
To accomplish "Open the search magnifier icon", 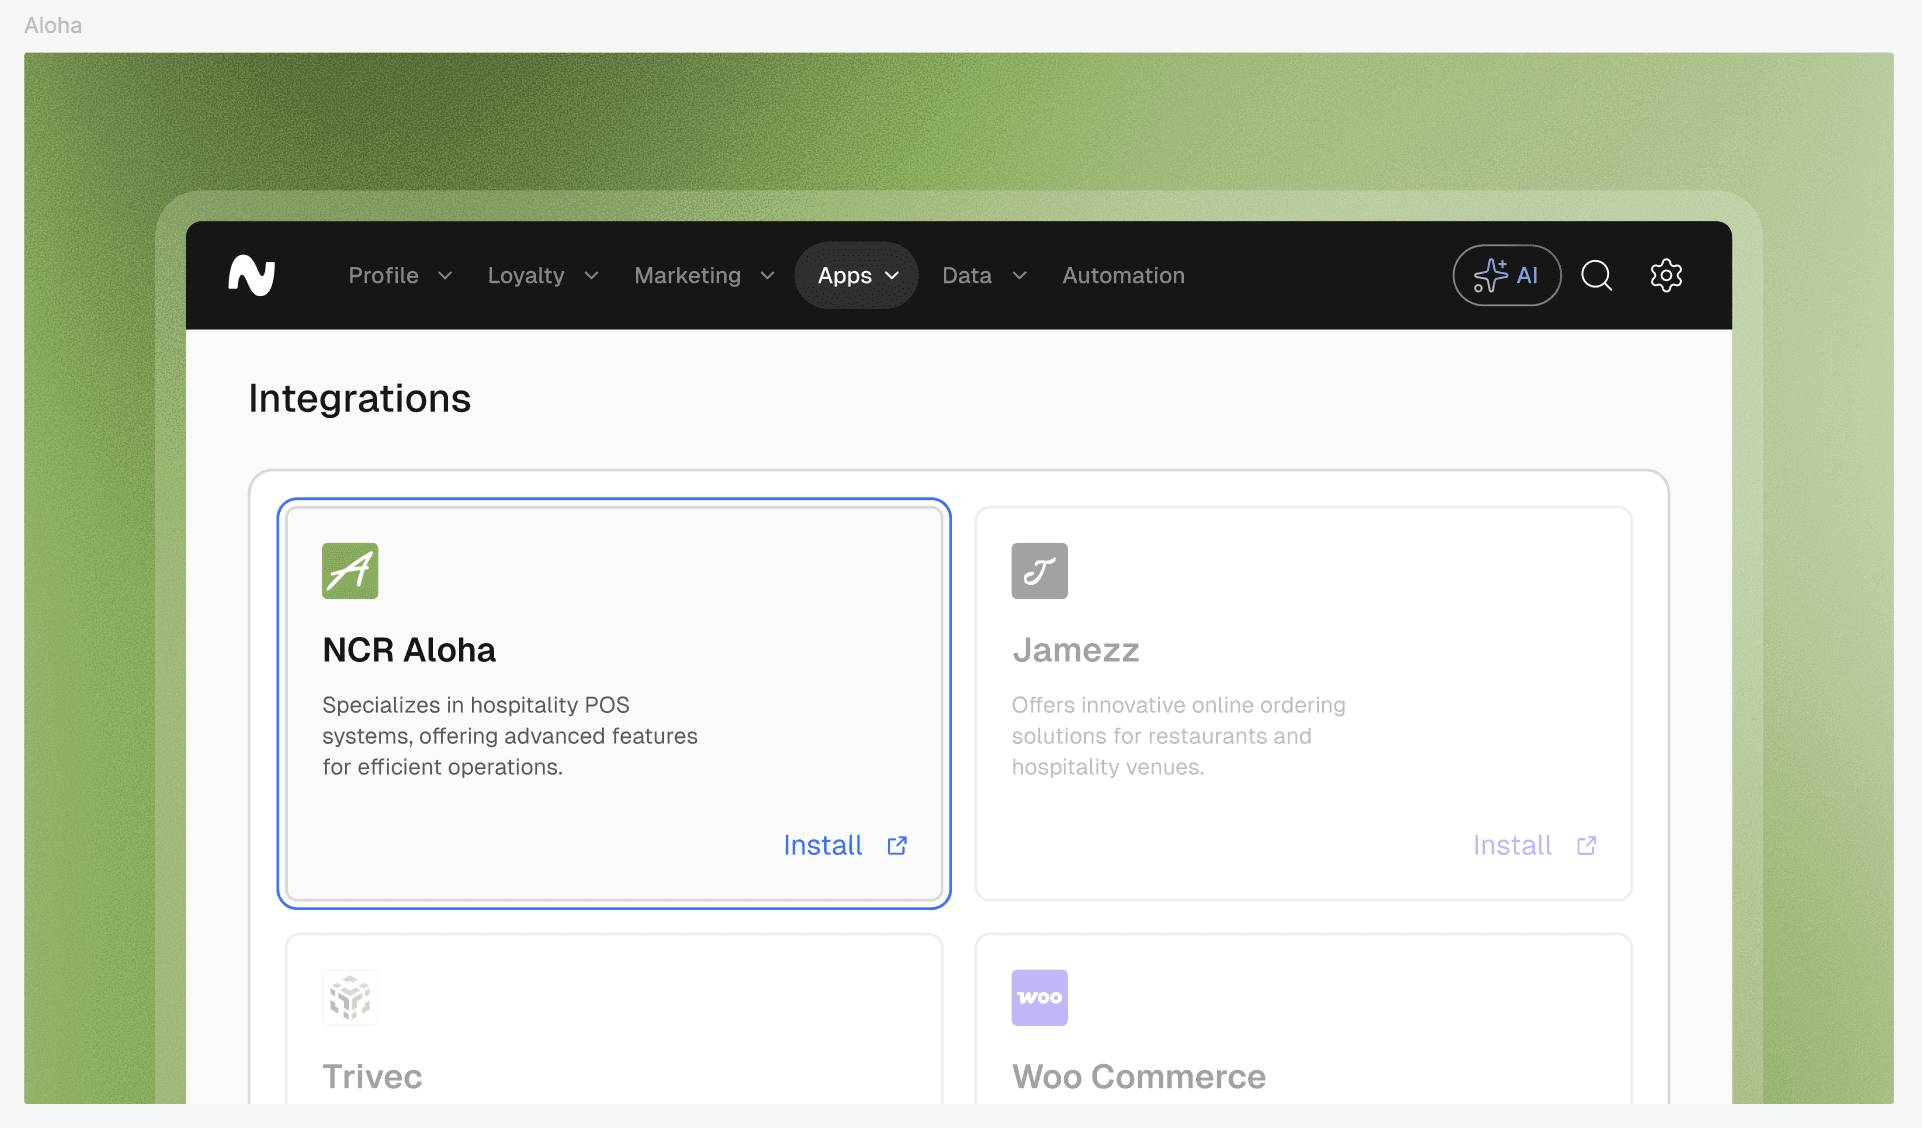I will pyautogui.click(x=1596, y=275).
